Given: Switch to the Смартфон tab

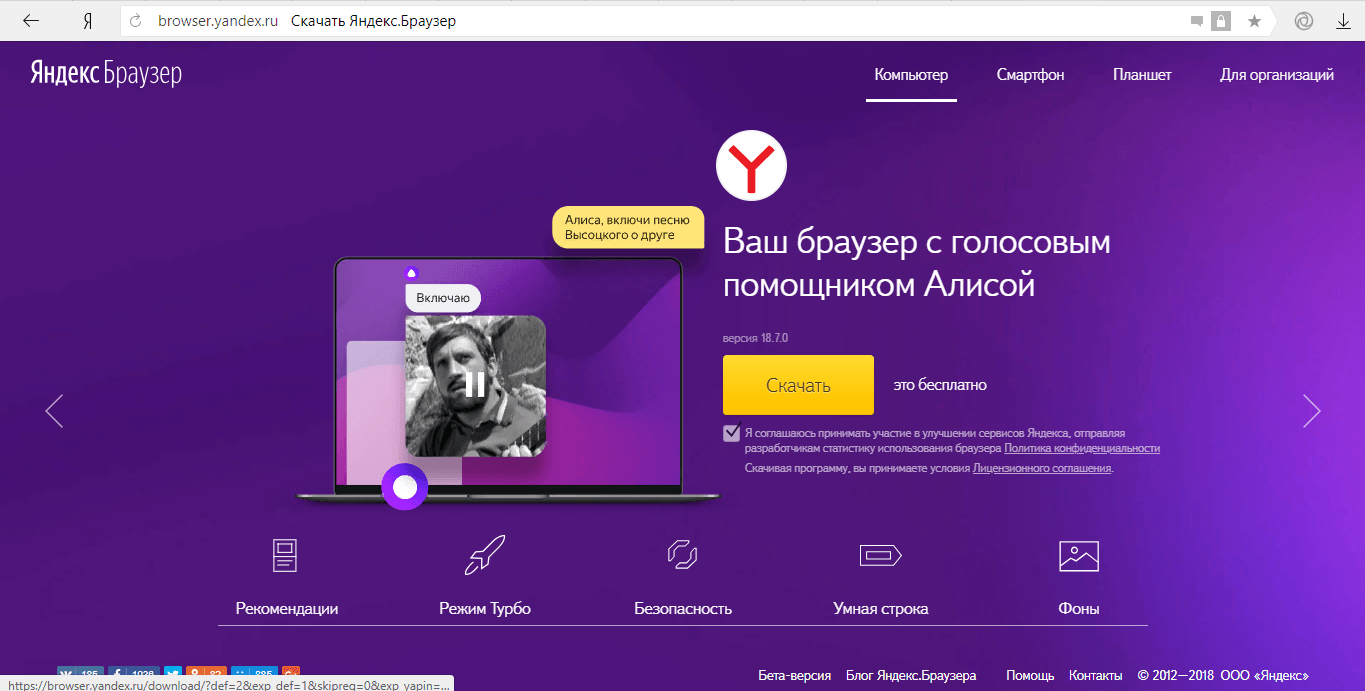Looking at the screenshot, I should 1030,75.
